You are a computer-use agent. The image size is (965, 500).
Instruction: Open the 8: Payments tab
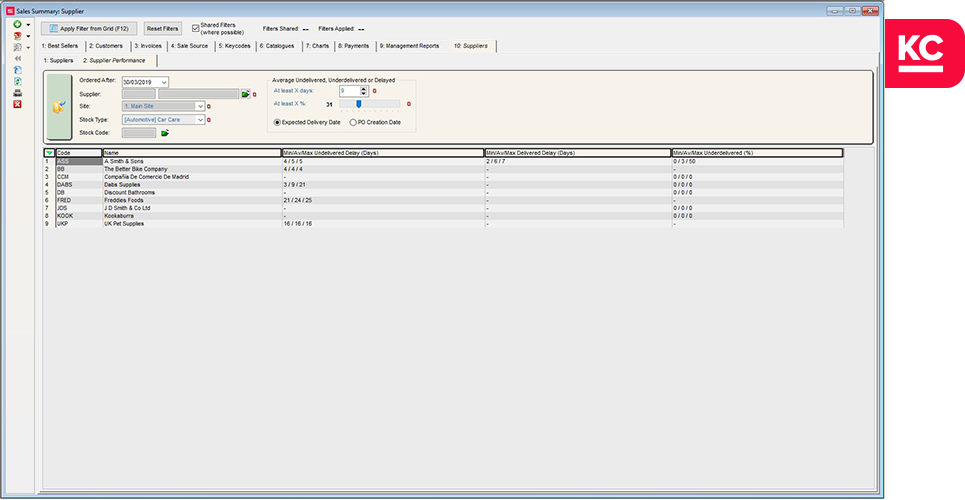tap(354, 46)
